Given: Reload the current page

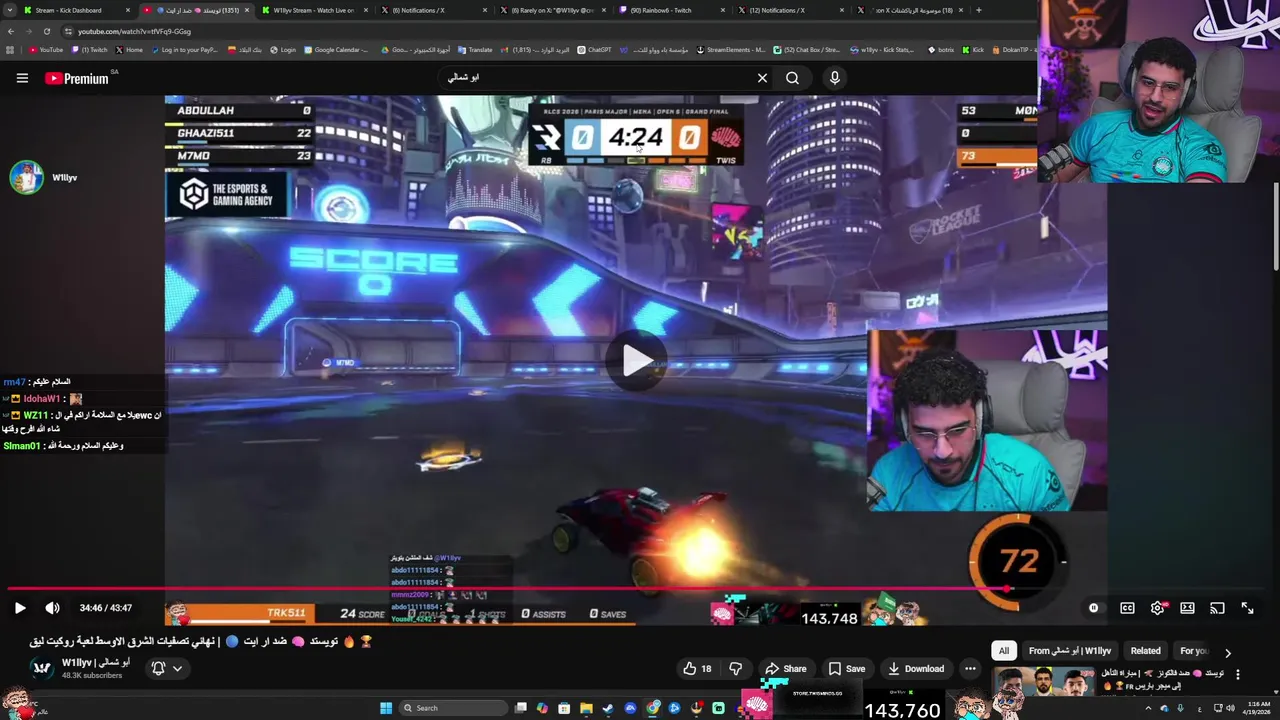Looking at the screenshot, I should tap(46, 31).
